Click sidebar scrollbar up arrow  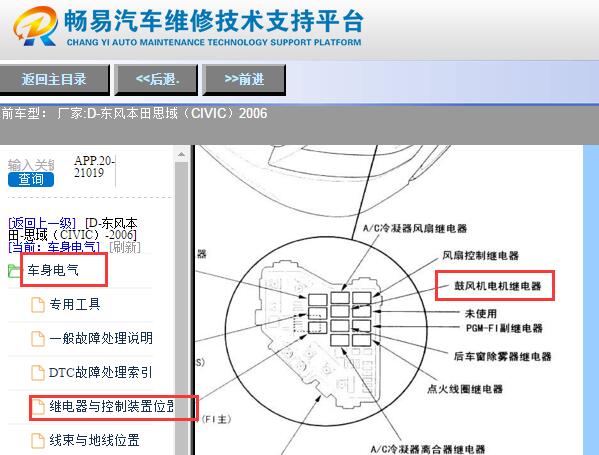[181, 155]
